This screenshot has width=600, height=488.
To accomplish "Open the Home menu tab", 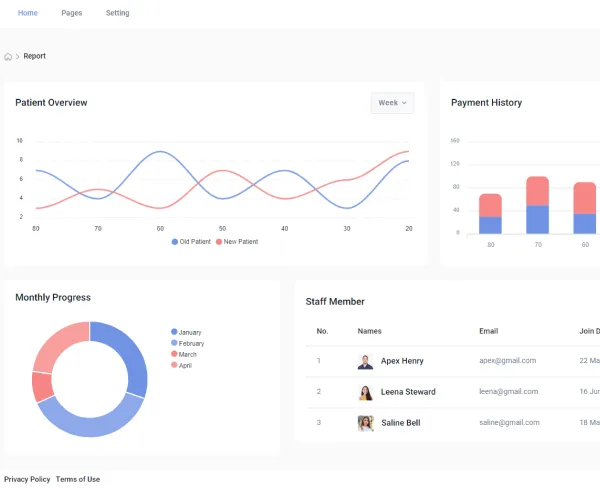I will click(x=28, y=13).
